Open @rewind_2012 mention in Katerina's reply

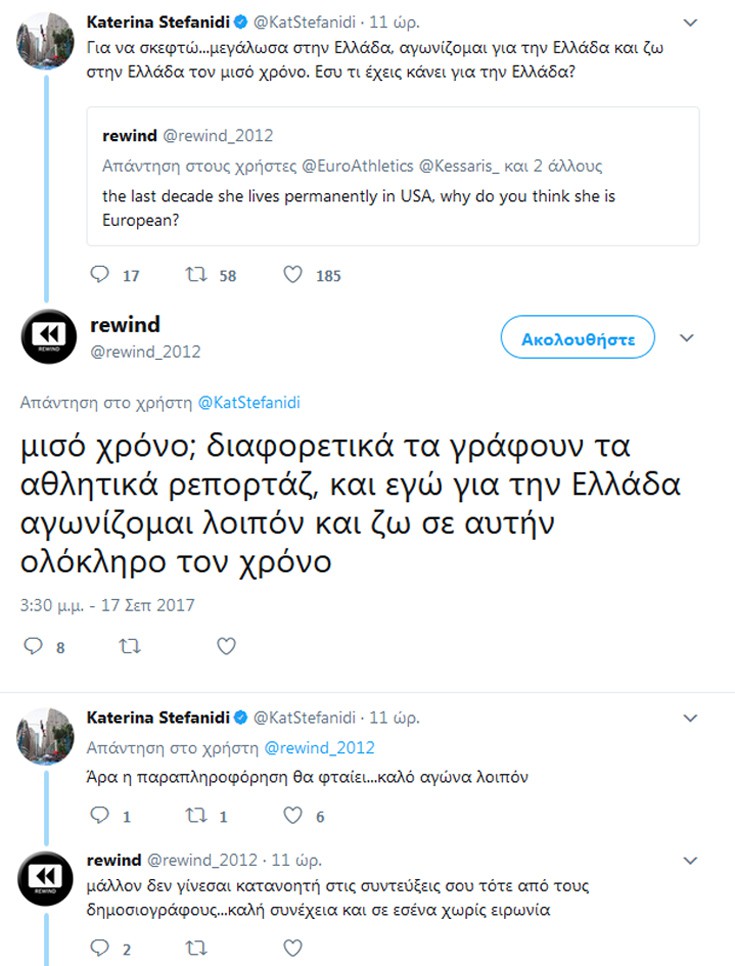(x=319, y=747)
